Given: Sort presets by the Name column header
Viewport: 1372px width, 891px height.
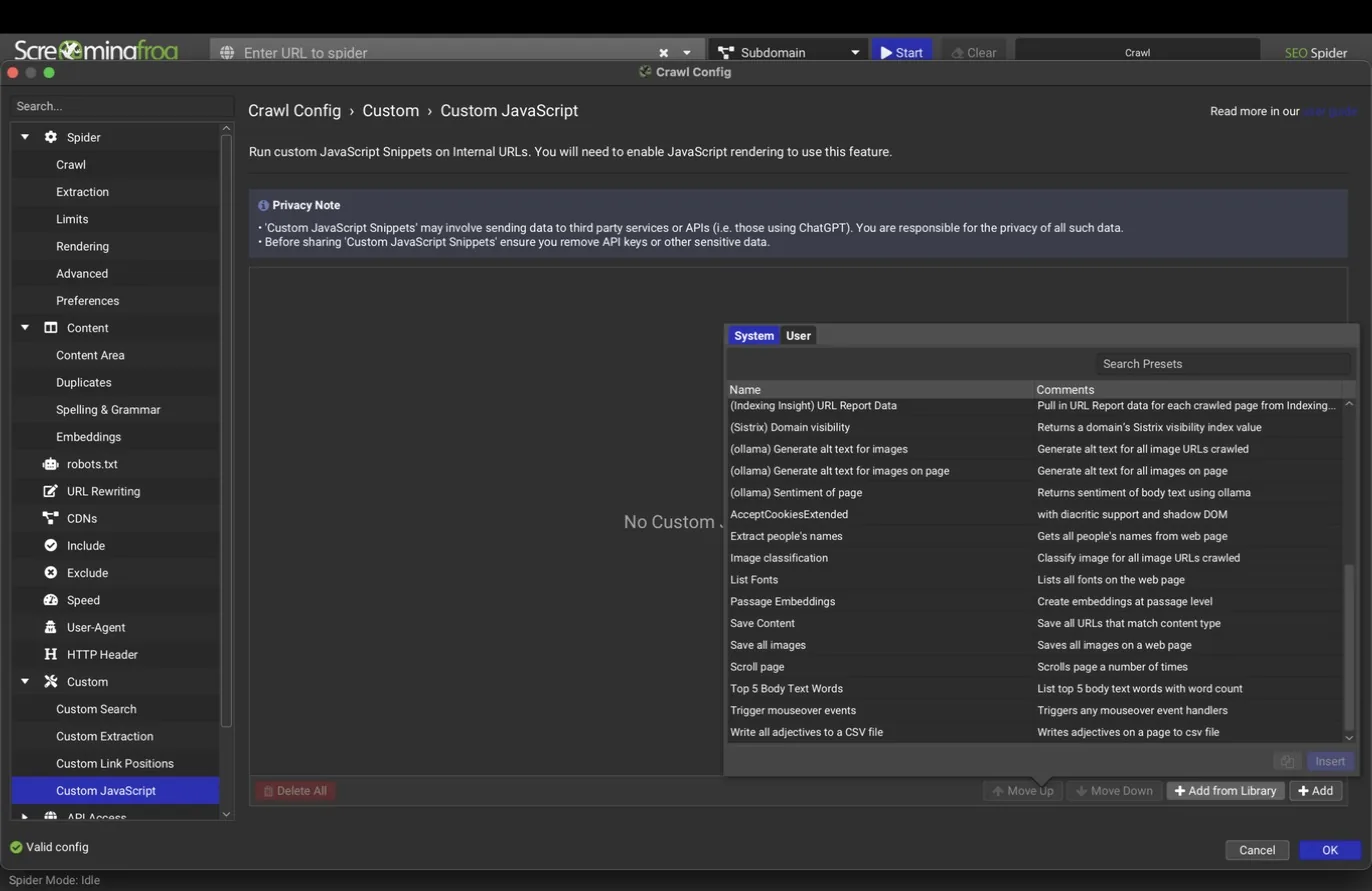Looking at the screenshot, I should point(879,389).
